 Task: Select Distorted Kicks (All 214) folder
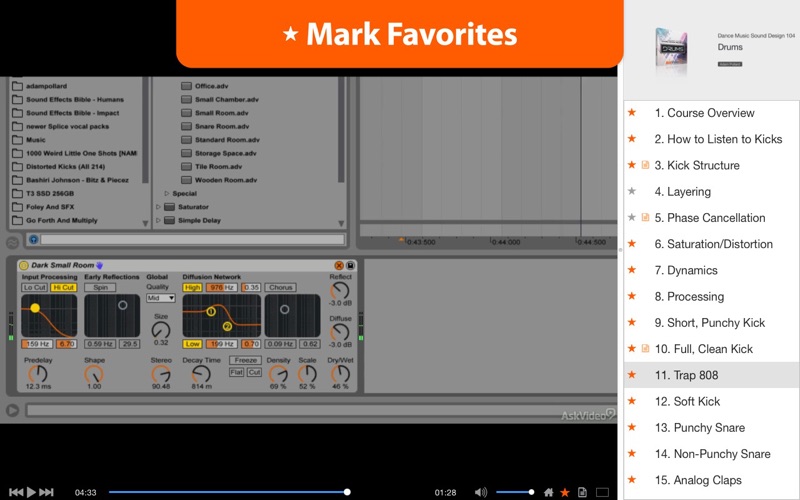pos(65,166)
